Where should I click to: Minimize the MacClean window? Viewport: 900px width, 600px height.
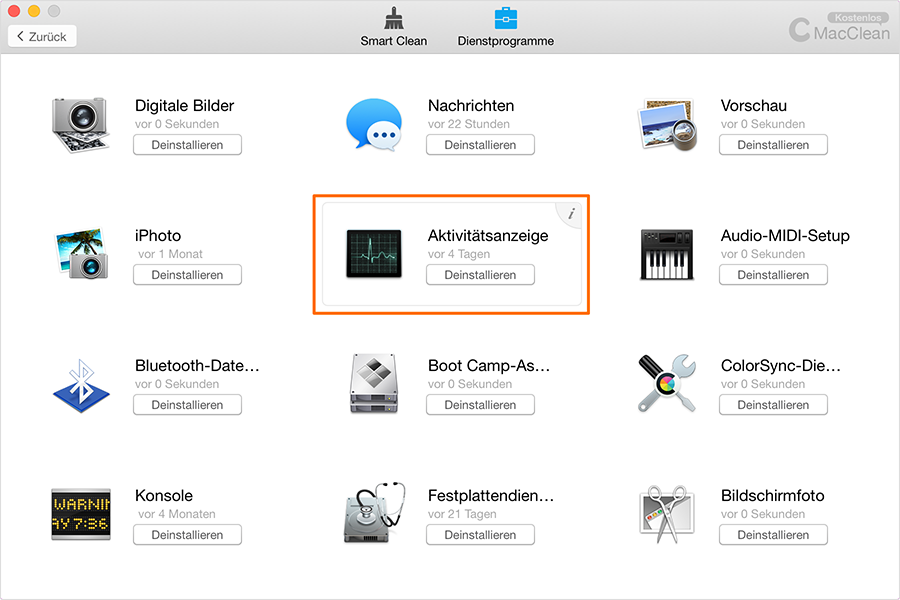coord(34,10)
